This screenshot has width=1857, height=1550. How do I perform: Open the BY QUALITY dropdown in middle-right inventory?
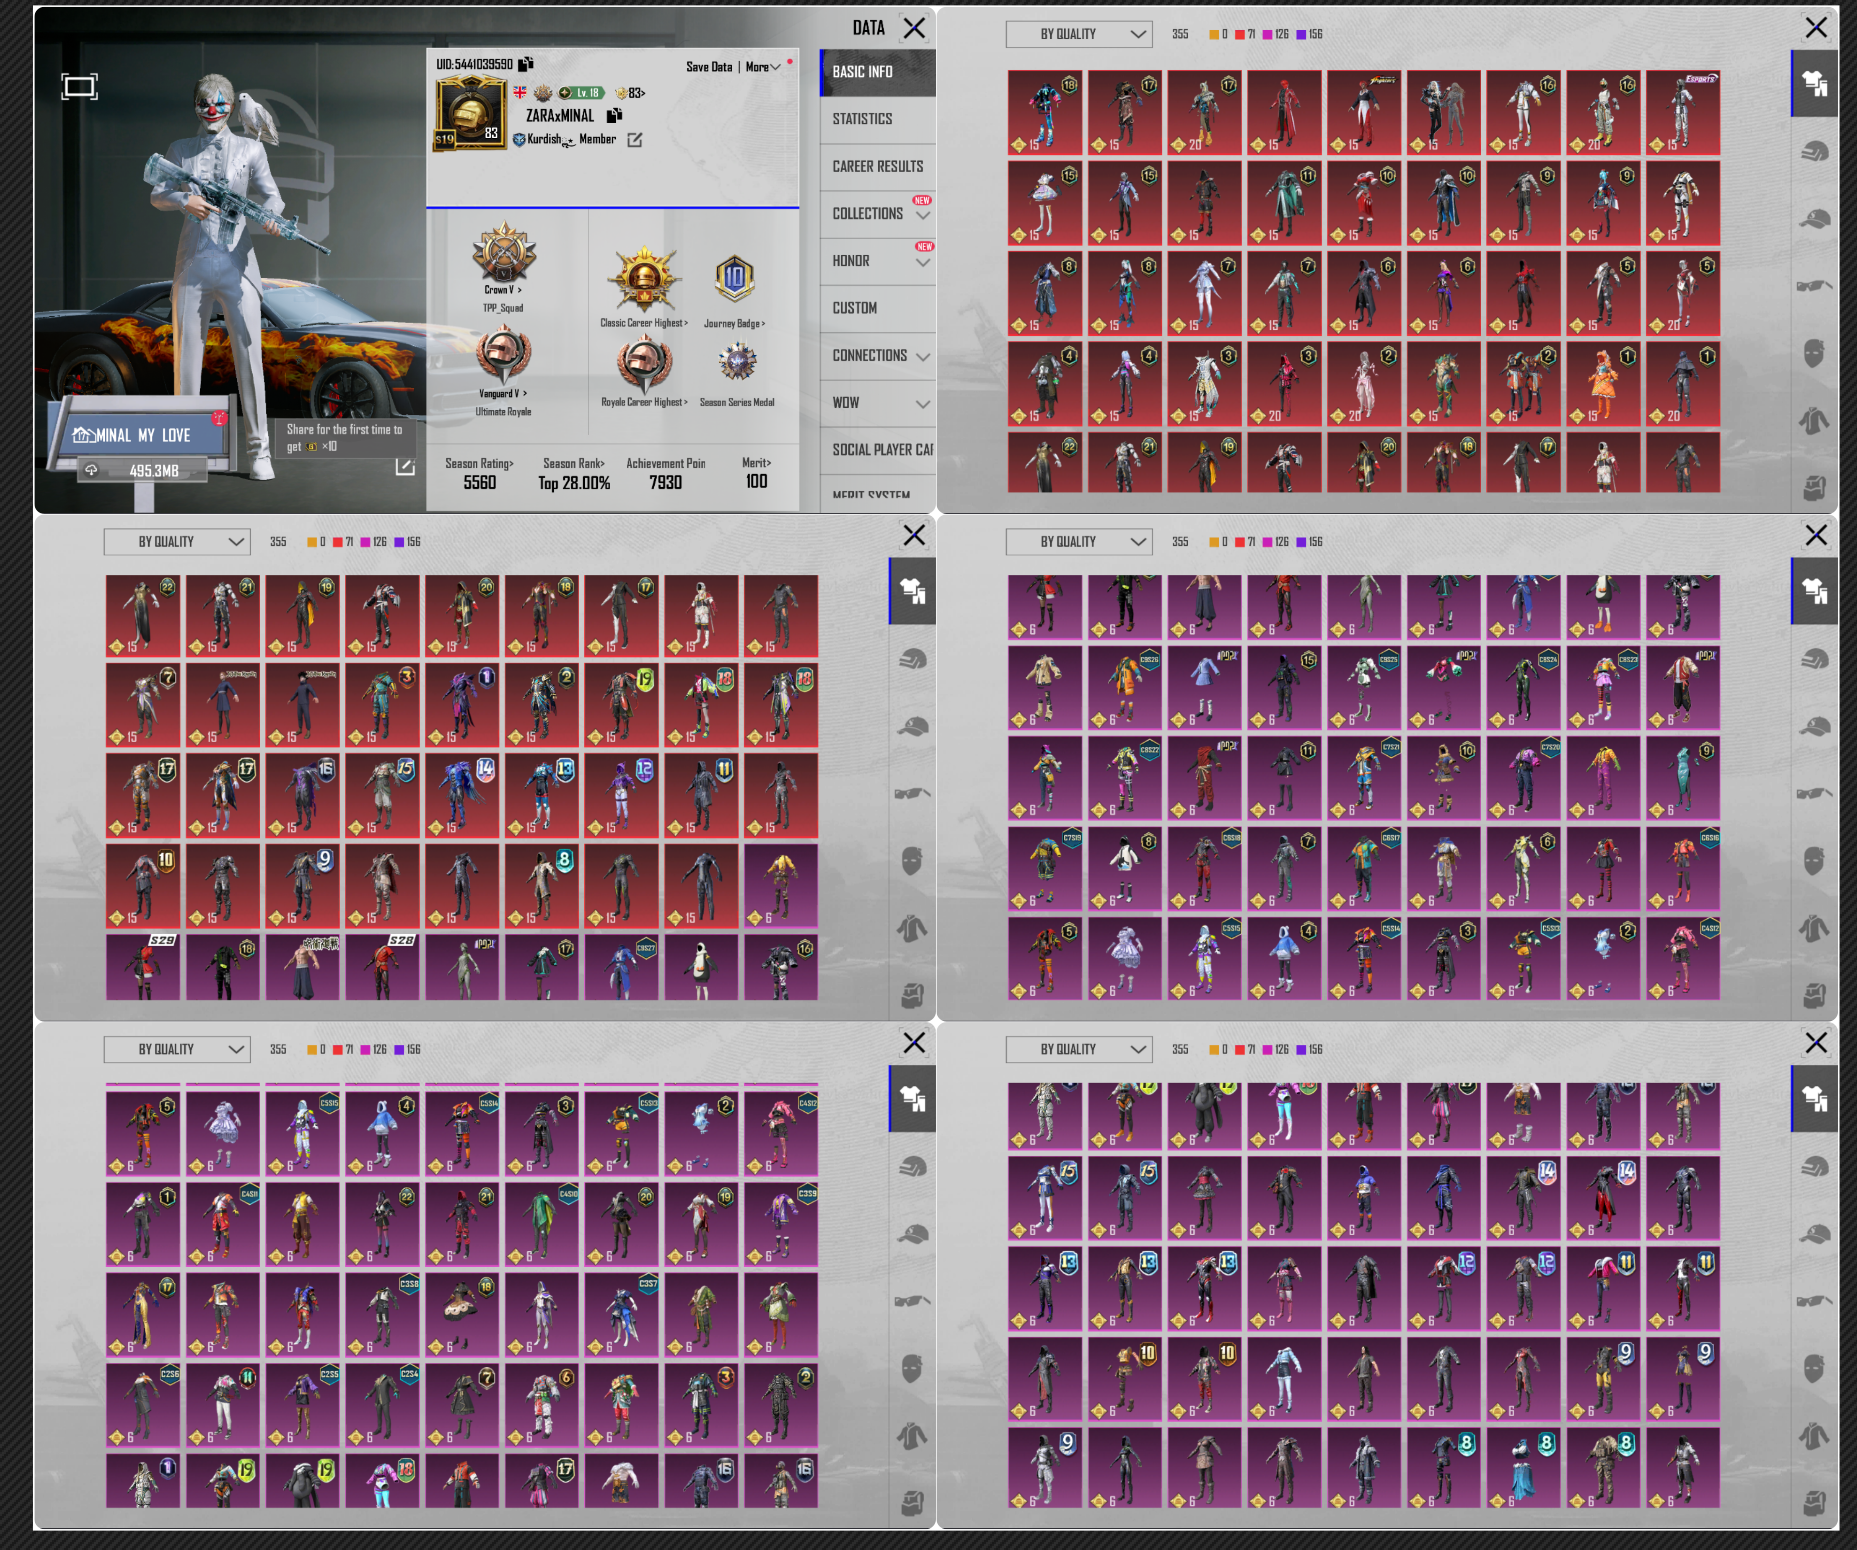(x=1079, y=542)
